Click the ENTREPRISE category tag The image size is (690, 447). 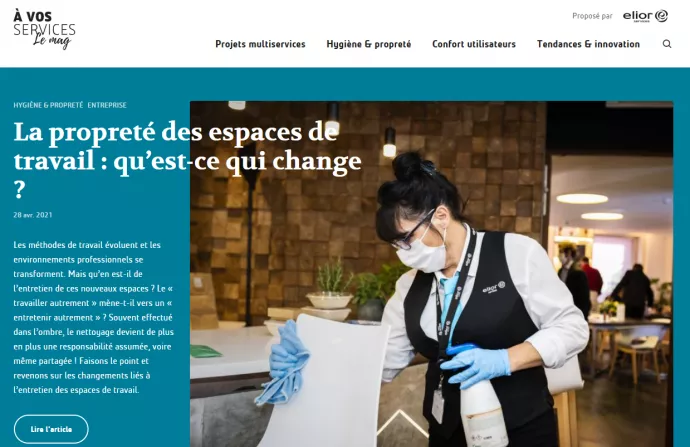pos(107,105)
